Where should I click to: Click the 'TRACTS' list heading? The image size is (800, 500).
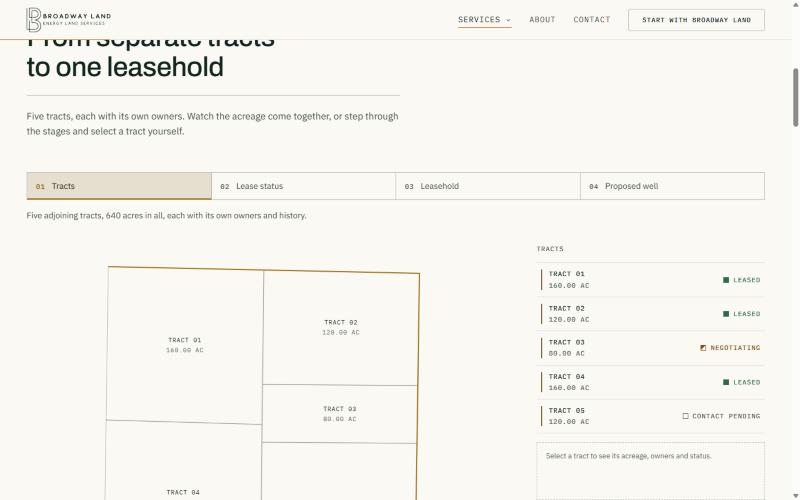click(x=550, y=249)
